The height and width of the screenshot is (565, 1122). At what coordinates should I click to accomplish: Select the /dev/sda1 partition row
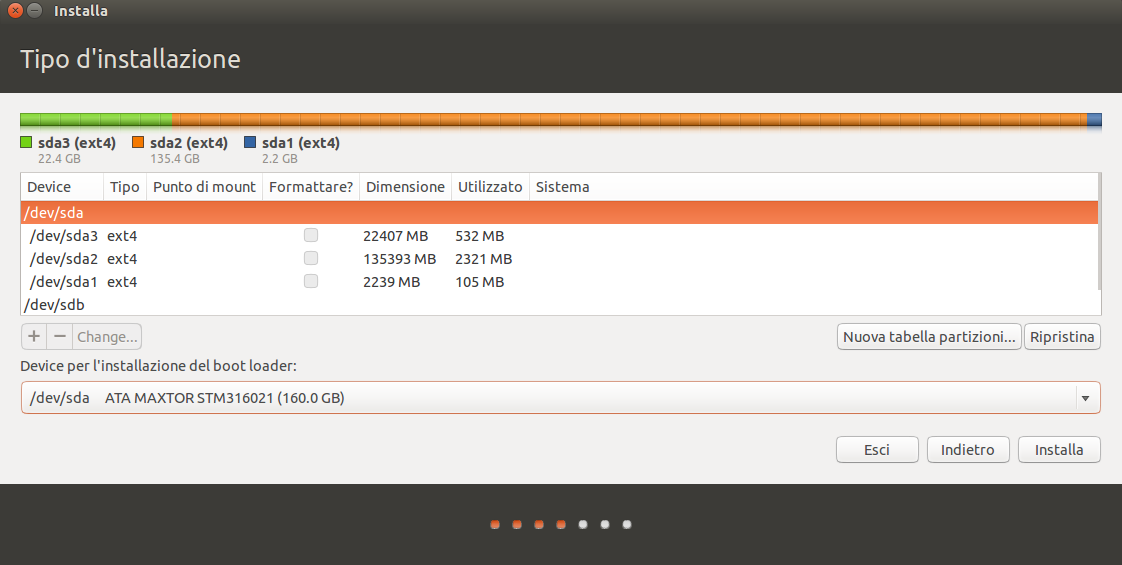(560, 281)
